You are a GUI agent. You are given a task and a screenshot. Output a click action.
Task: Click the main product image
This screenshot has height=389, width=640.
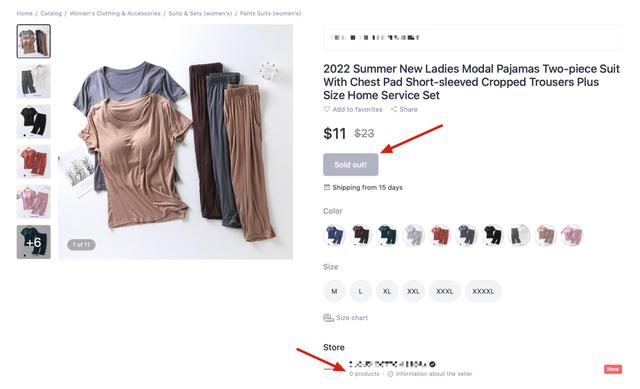(x=176, y=142)
